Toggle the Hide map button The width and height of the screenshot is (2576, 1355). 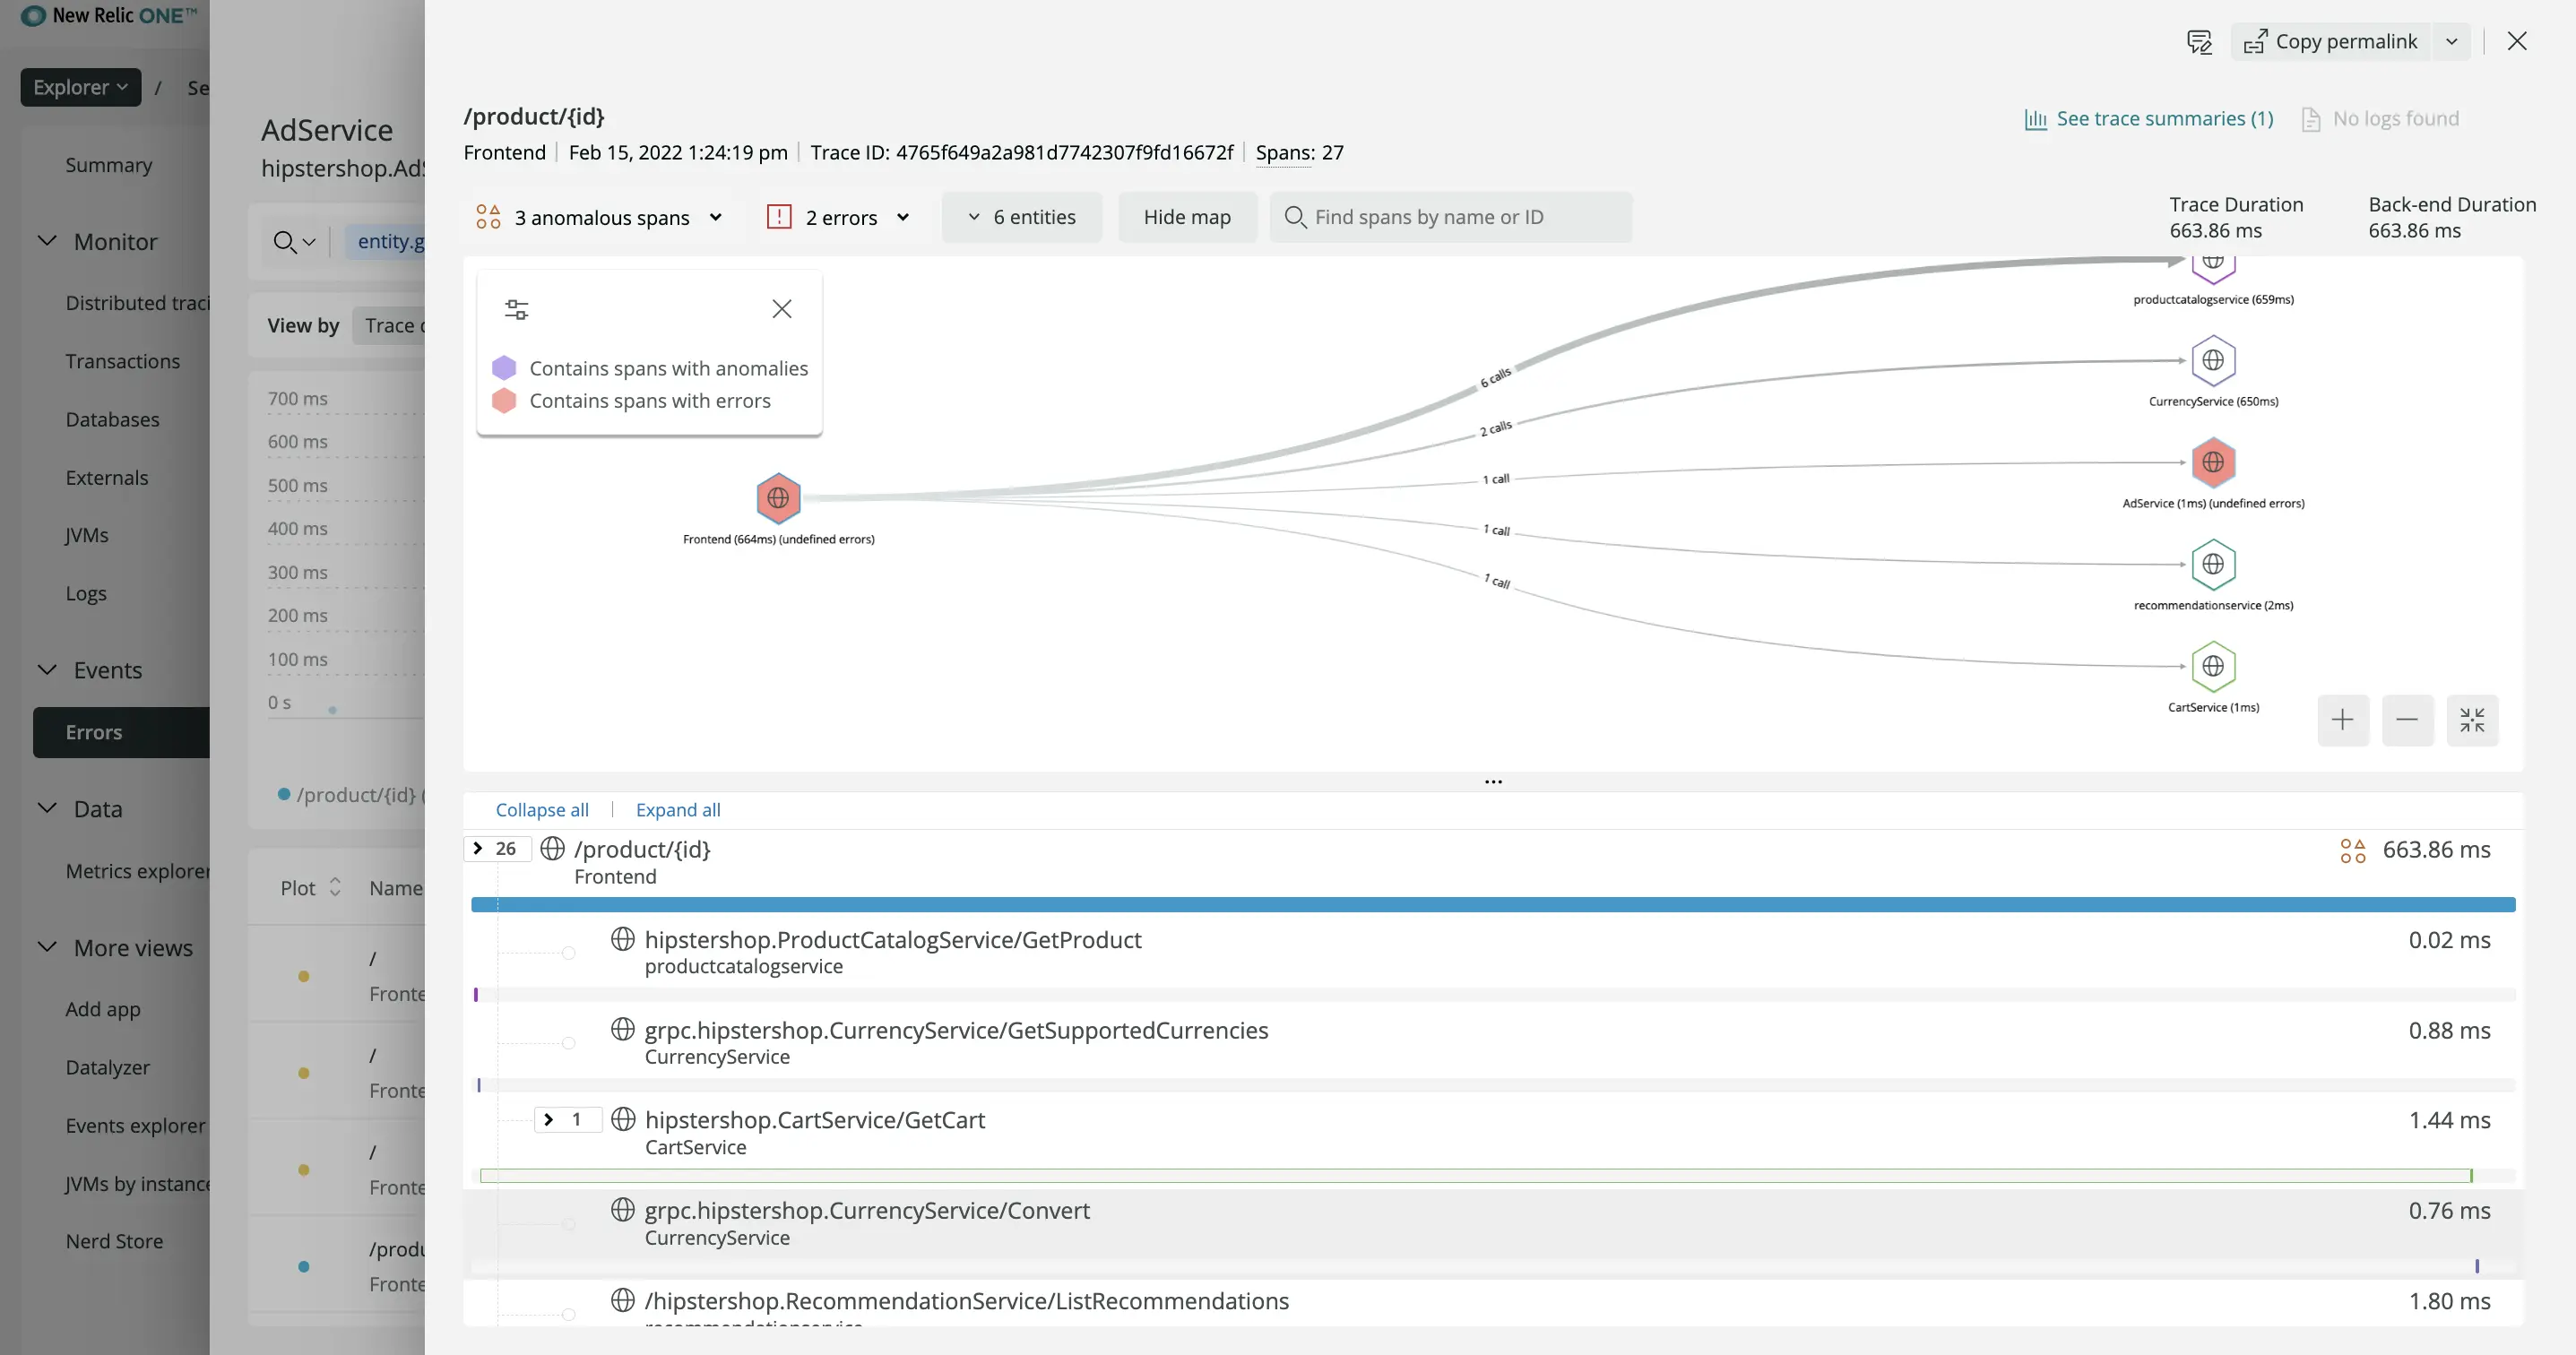1187,216
